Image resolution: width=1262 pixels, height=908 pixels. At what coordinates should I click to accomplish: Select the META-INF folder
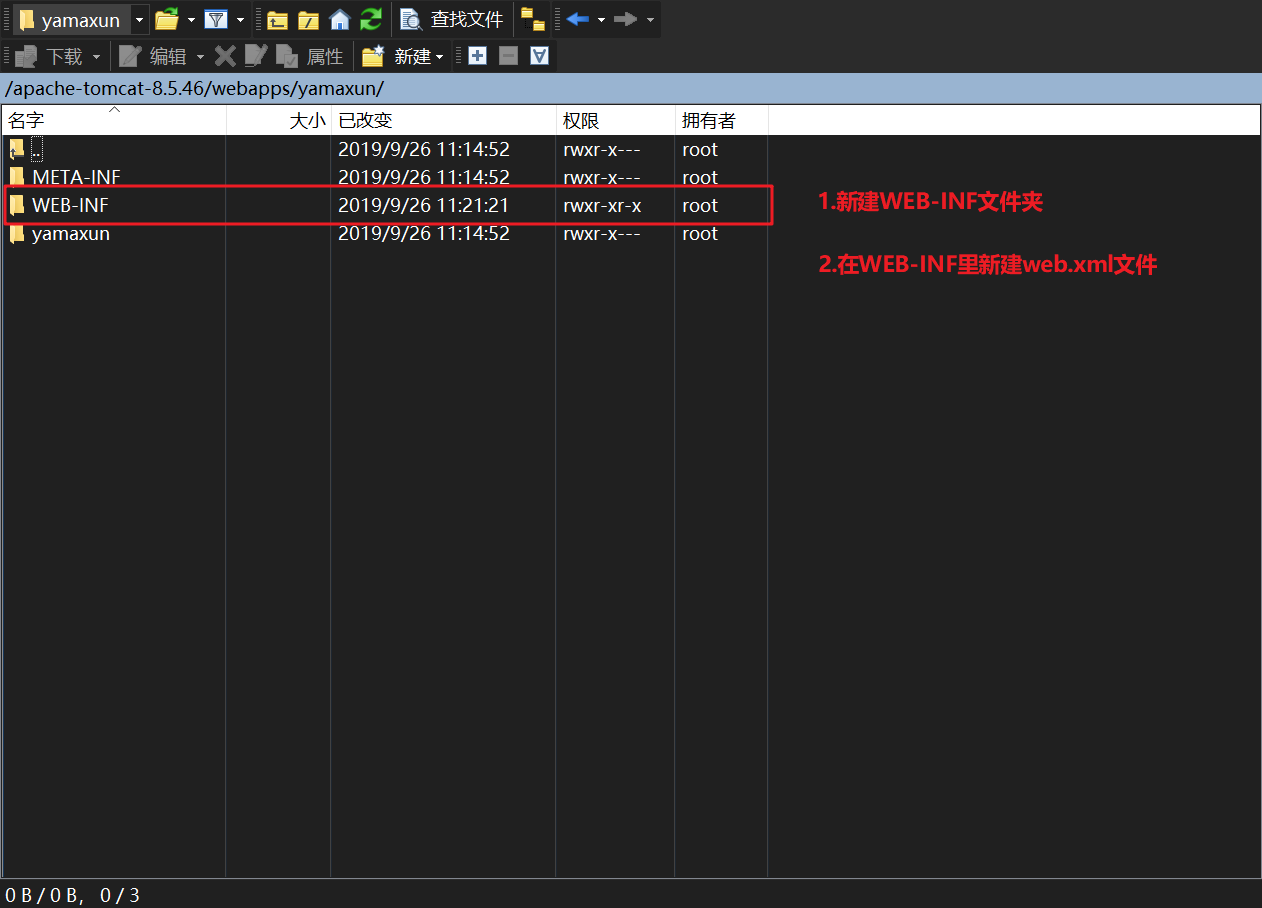[76, 177]
